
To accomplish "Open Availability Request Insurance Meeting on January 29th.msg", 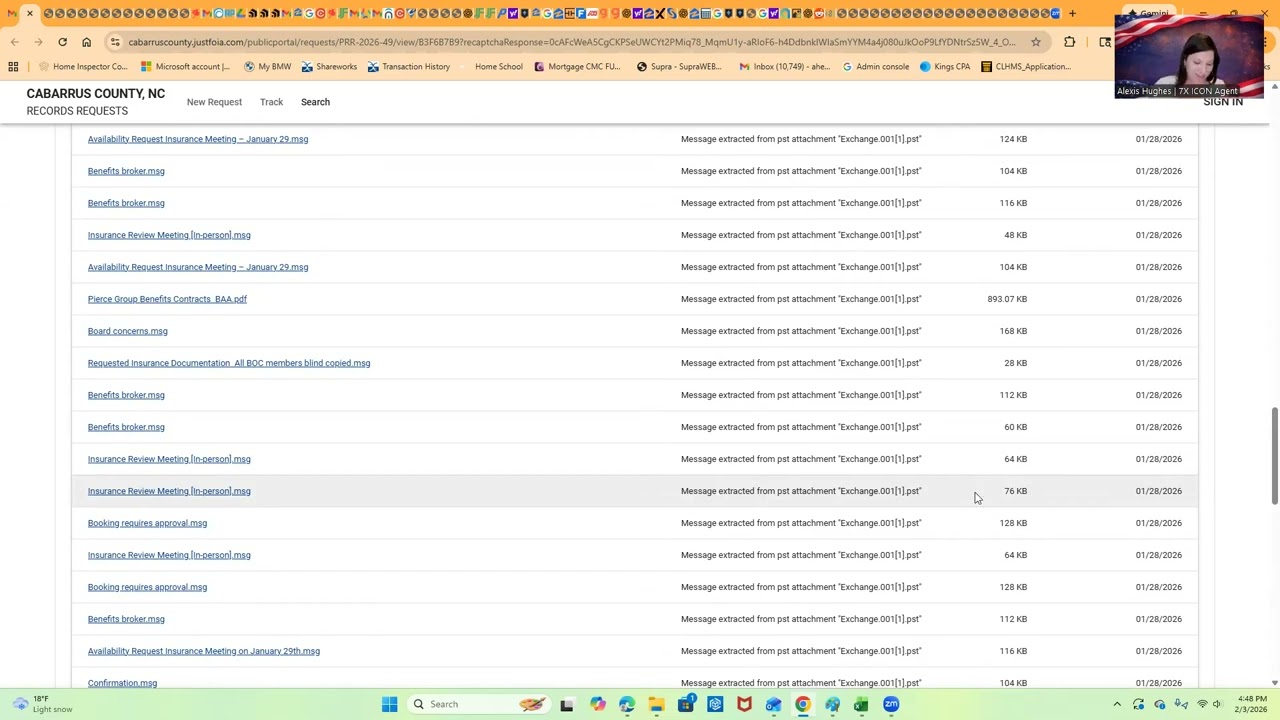I will [x=204, y=651].
